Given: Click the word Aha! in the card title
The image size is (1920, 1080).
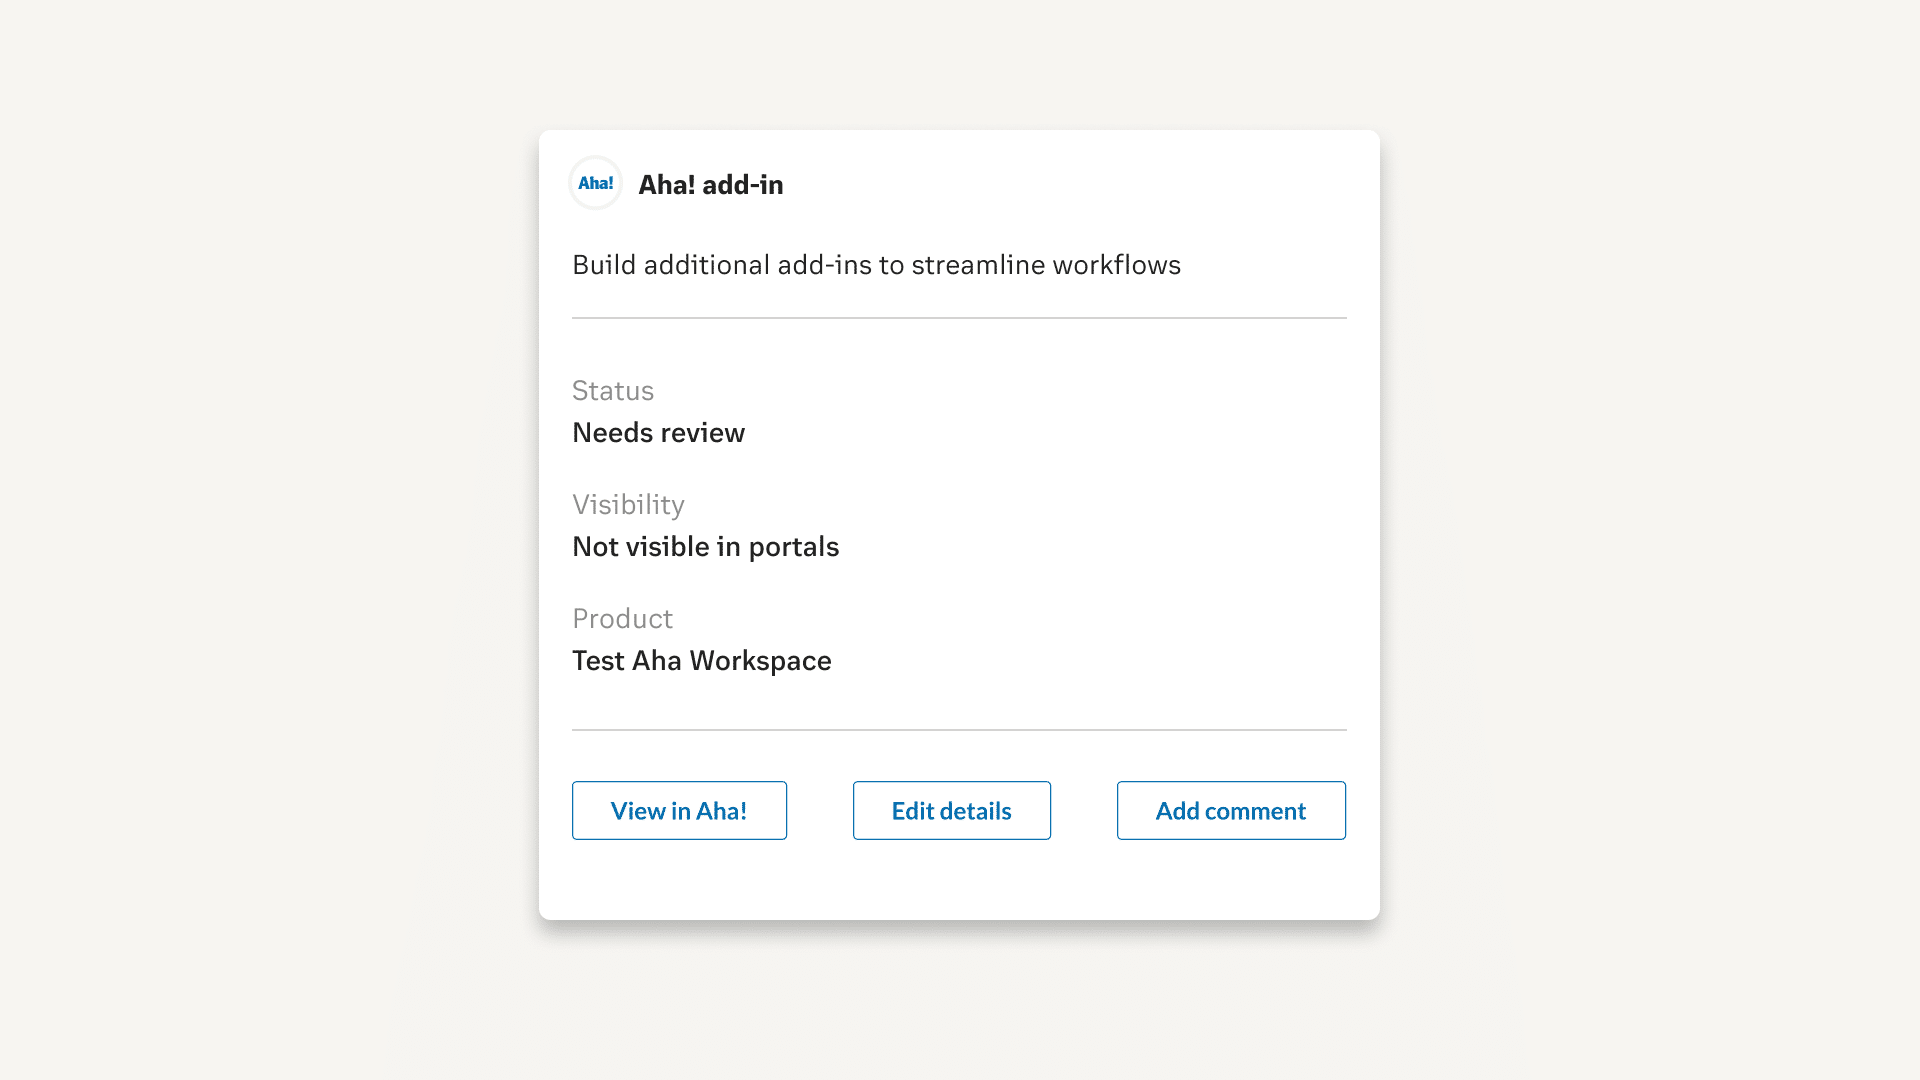Looking at the screenshot, I should tap(667, 185).
